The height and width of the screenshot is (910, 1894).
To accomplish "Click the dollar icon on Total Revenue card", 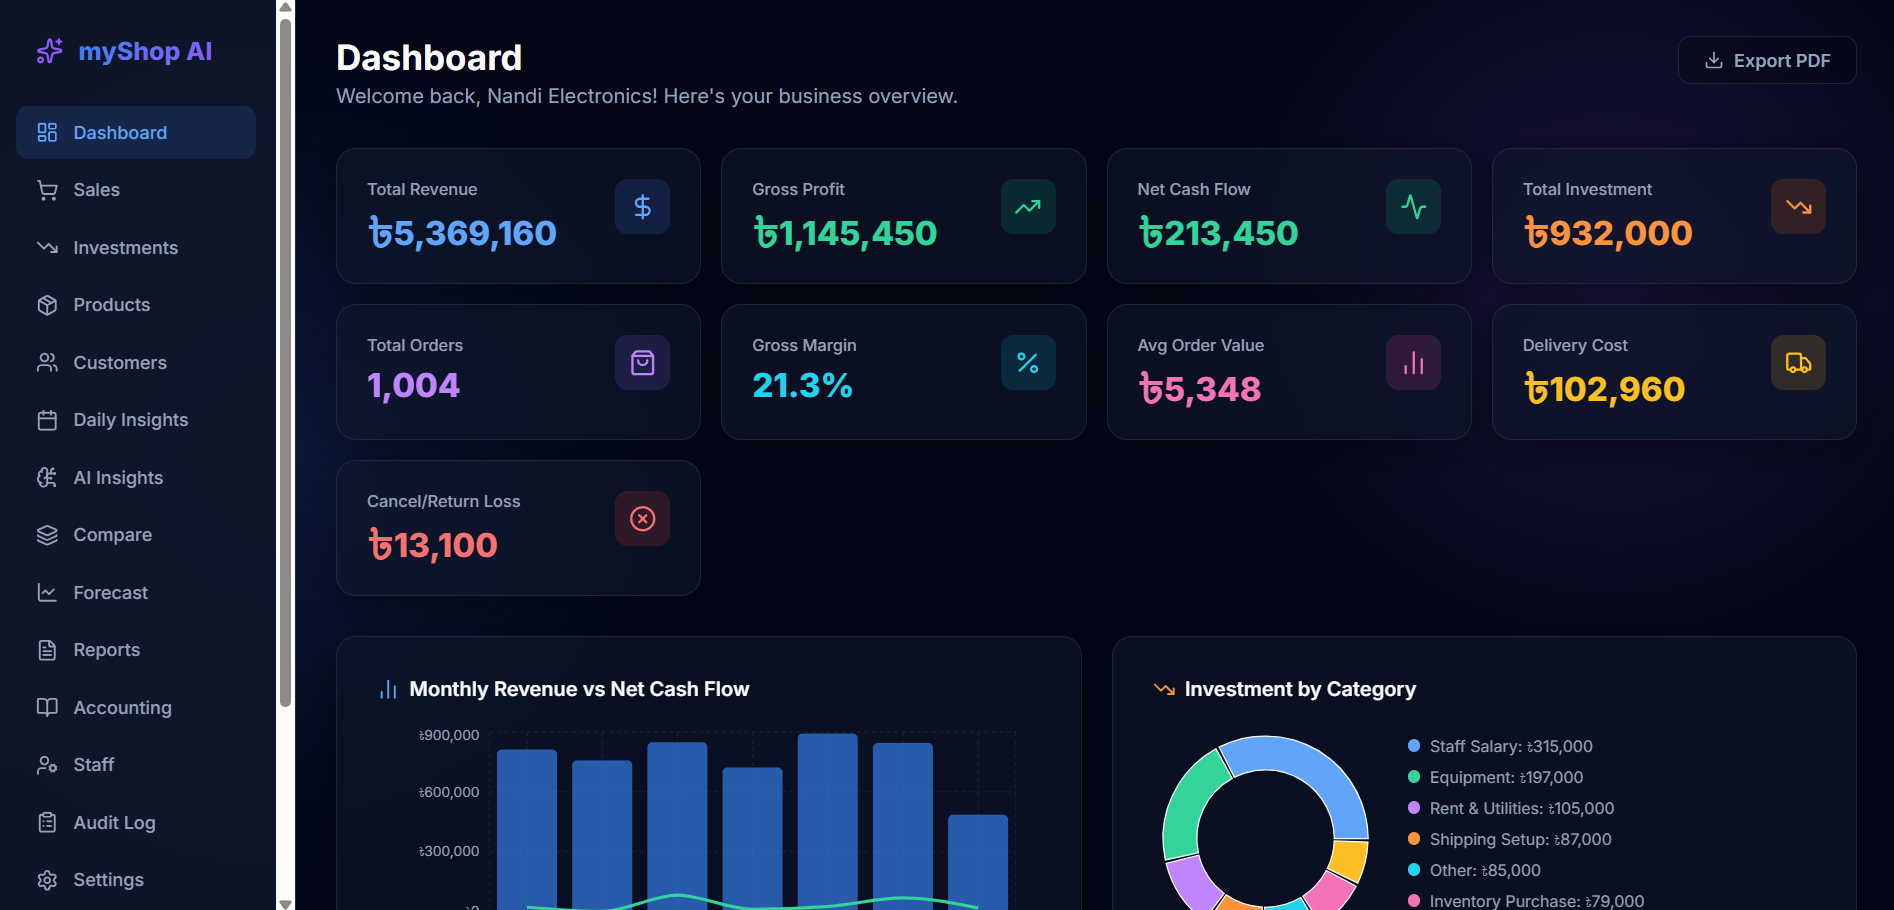I will click(x=642, y=207).
